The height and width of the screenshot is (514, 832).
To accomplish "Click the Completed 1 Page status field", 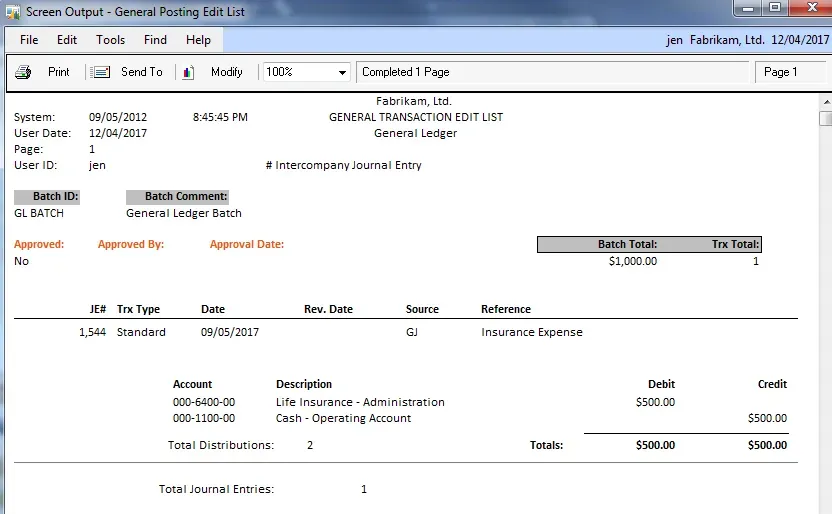I will (552, 72).
